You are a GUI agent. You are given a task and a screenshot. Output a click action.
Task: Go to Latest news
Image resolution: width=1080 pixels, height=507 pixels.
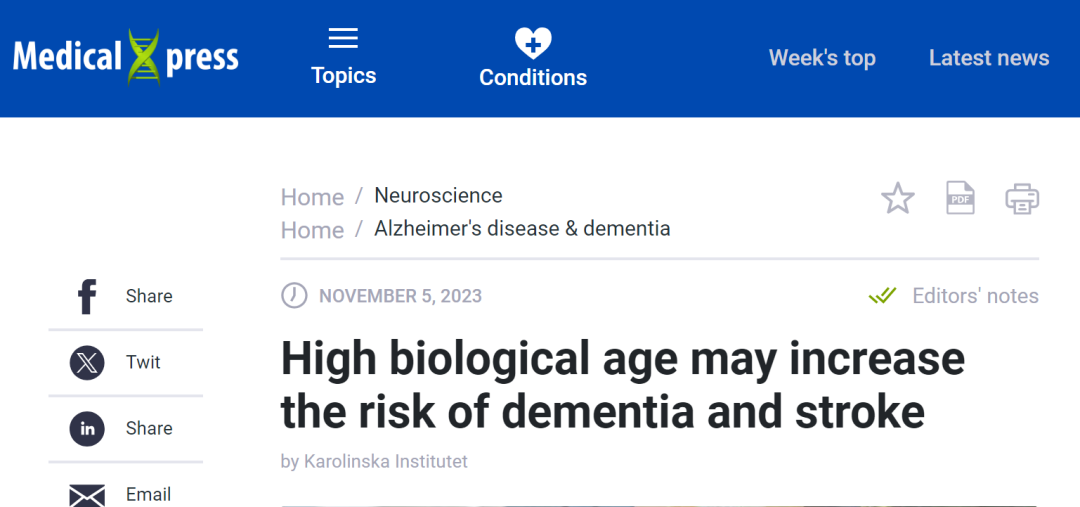[989, 58]
